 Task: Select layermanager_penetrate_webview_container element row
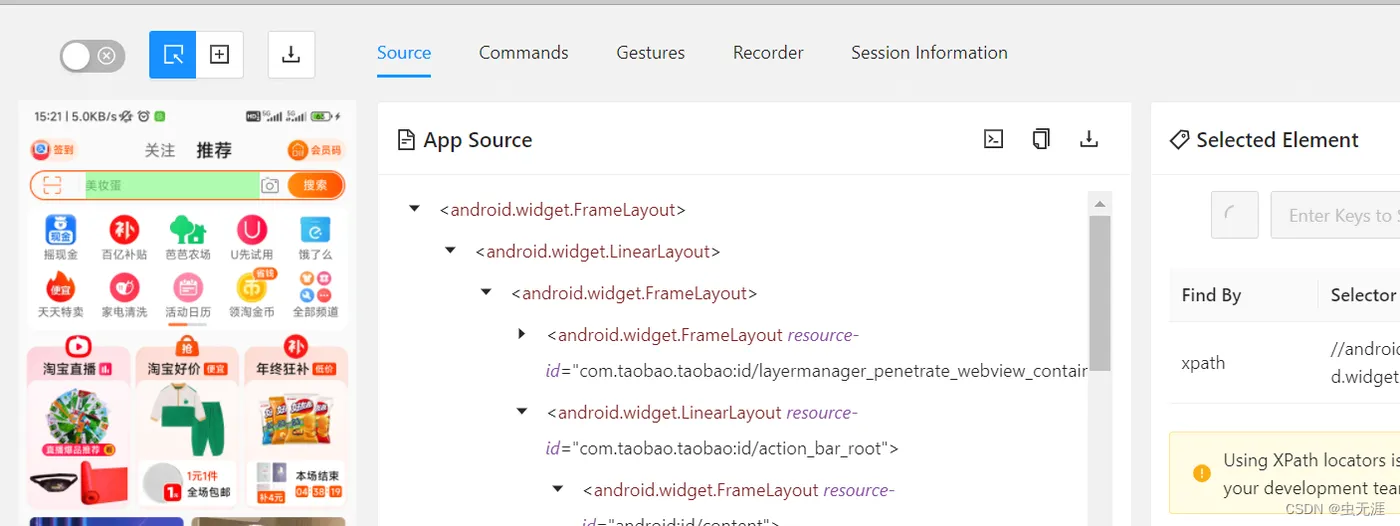817,352
